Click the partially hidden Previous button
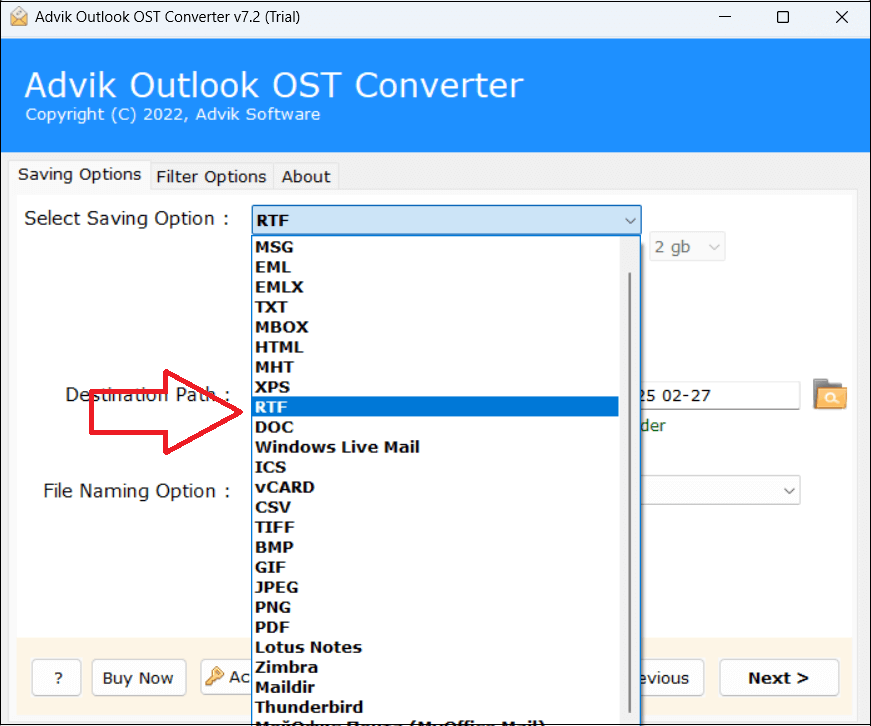 672,678
